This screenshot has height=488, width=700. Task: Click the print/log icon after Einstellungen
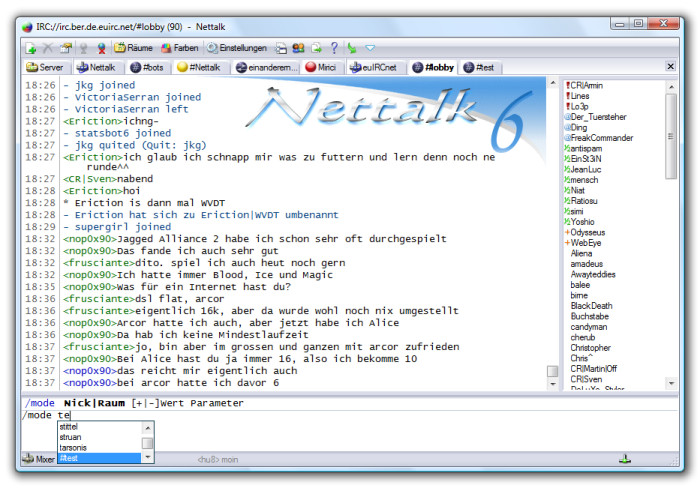(x=281, y=48)
